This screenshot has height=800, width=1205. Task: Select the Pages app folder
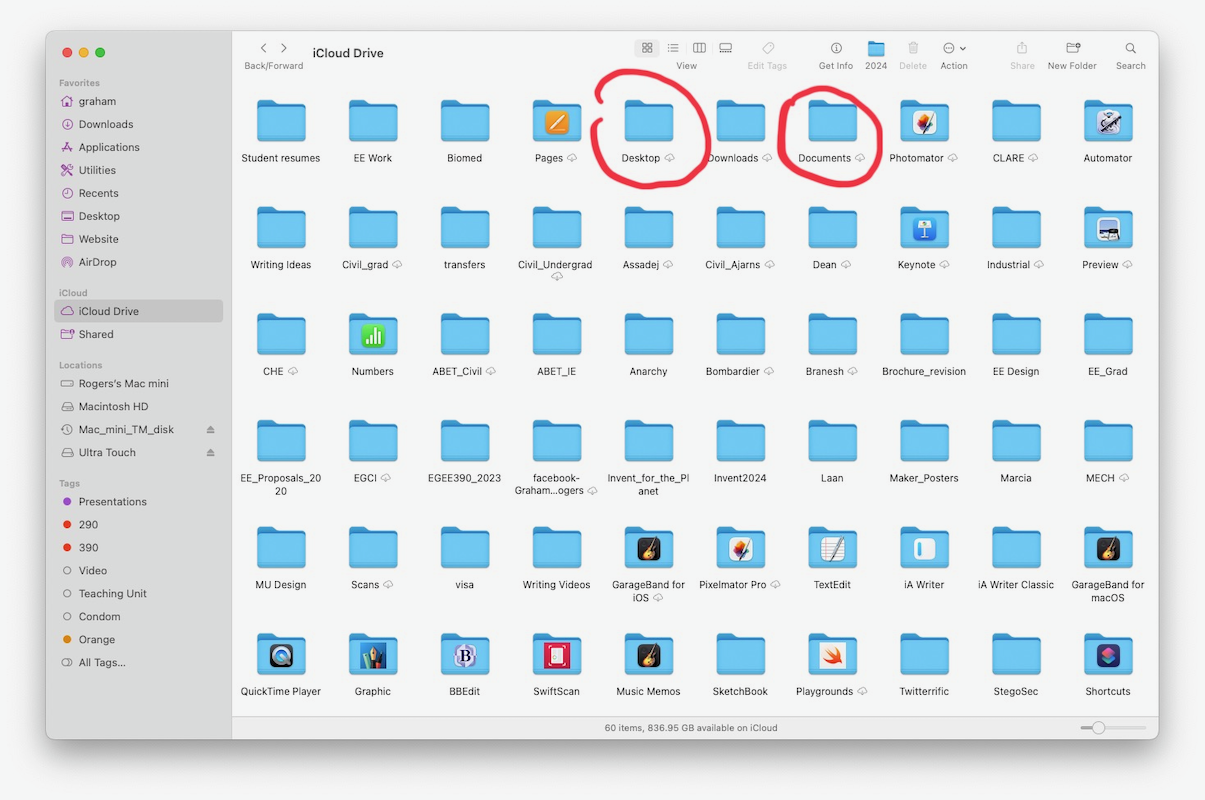point(557,122)
